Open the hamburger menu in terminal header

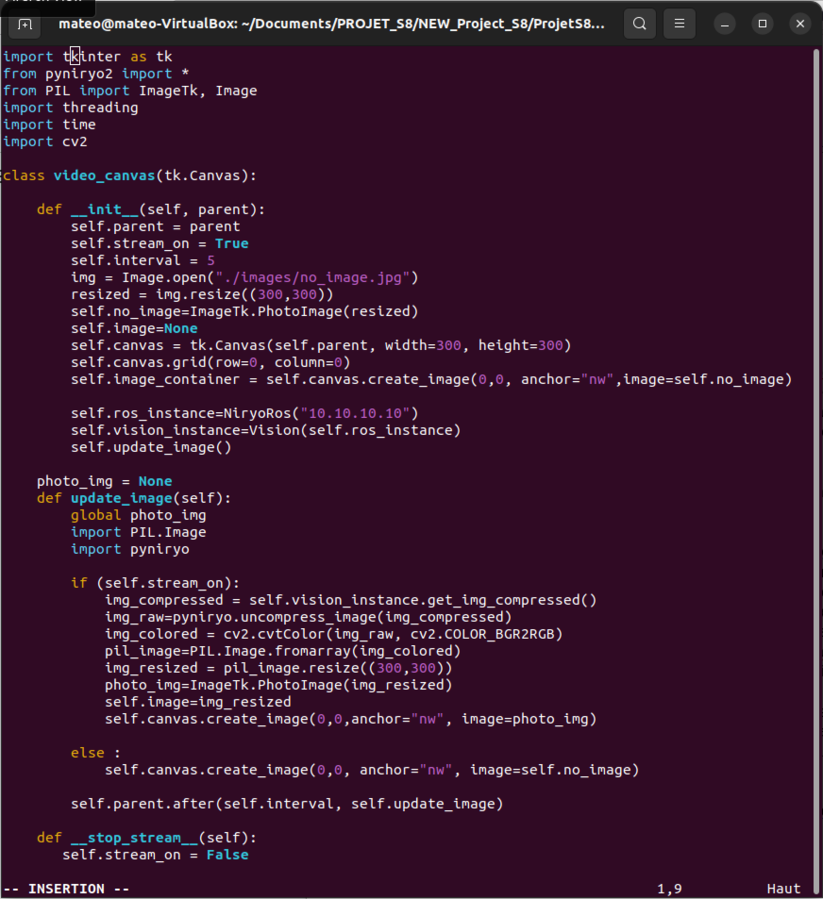679,23
